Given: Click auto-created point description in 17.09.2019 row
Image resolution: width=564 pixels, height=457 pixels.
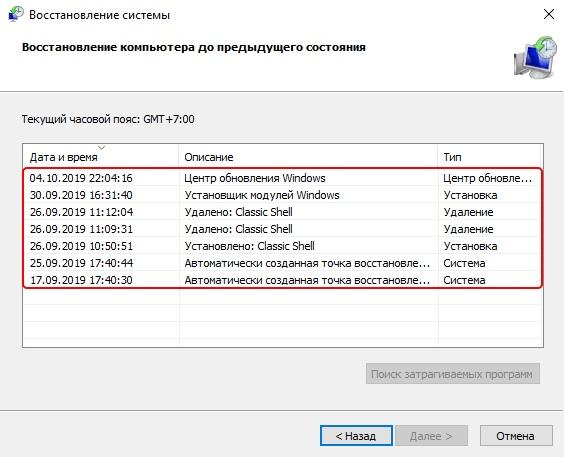Looking at the screenshot, I should 307,280.
